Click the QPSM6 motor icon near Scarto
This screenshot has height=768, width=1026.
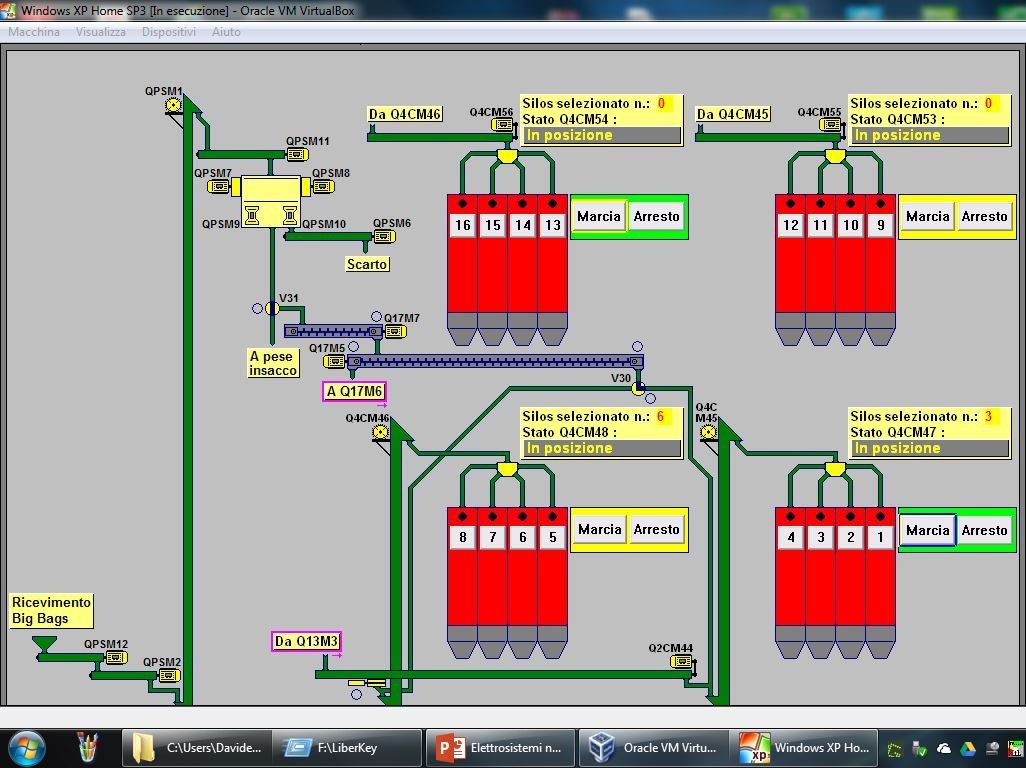point(383,237)
